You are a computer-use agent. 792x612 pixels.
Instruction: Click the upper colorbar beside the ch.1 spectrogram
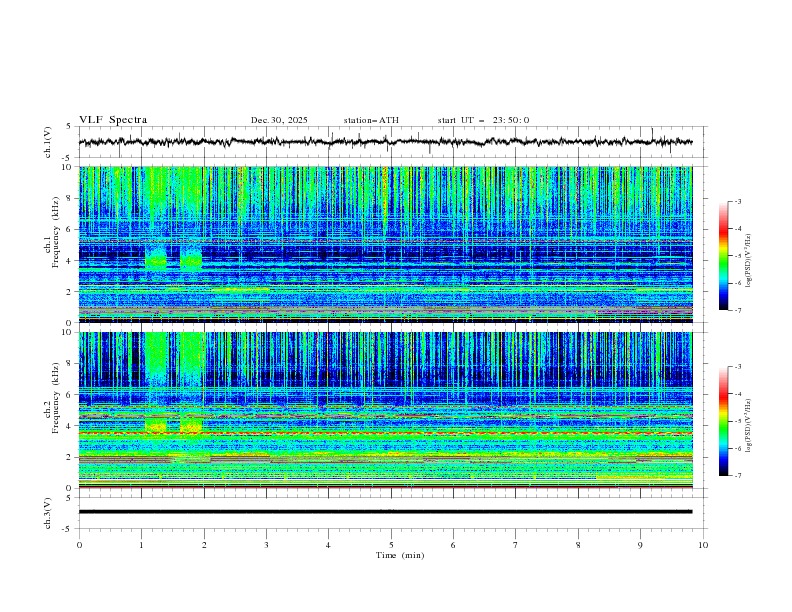point(723,256)
